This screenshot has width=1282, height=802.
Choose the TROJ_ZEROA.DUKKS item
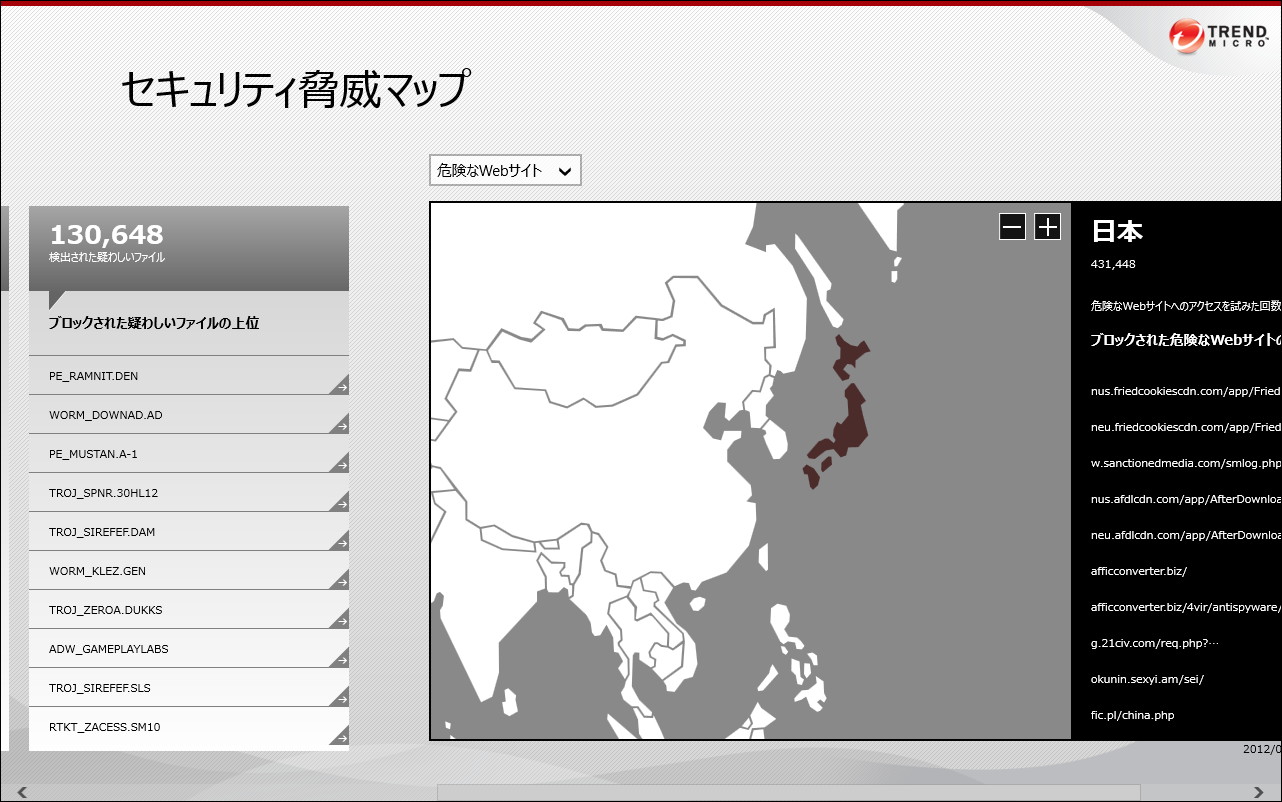click(189, 610)
